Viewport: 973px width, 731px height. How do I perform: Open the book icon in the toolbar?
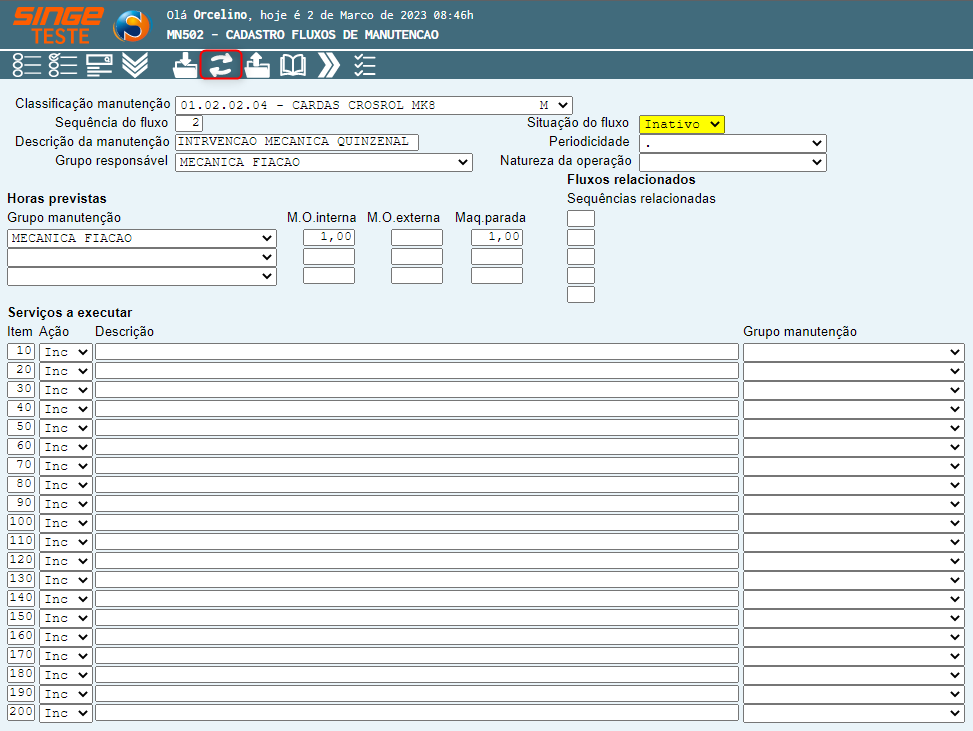(x=293, y=65)
